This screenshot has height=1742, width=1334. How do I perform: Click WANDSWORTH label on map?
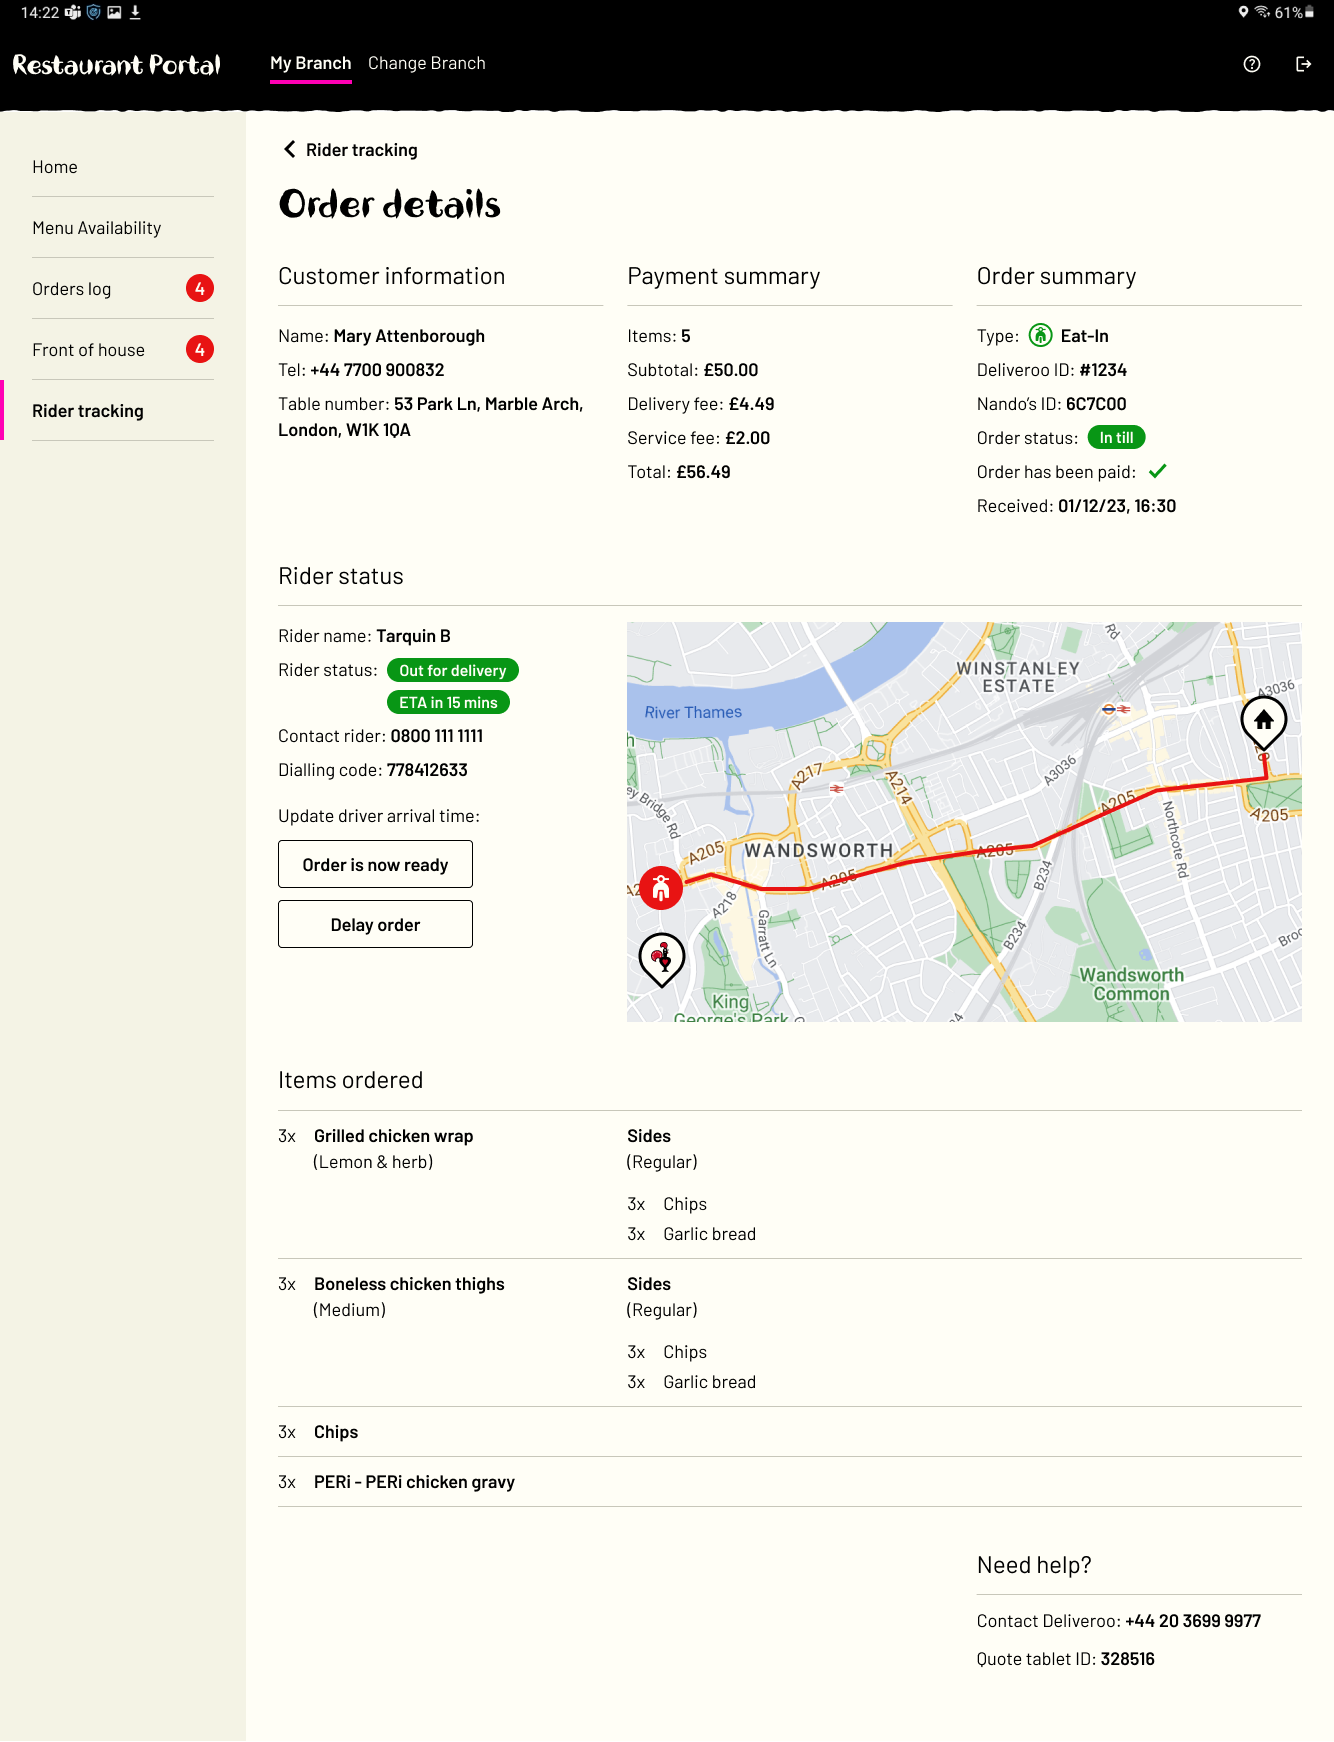[x=819, y=850]
